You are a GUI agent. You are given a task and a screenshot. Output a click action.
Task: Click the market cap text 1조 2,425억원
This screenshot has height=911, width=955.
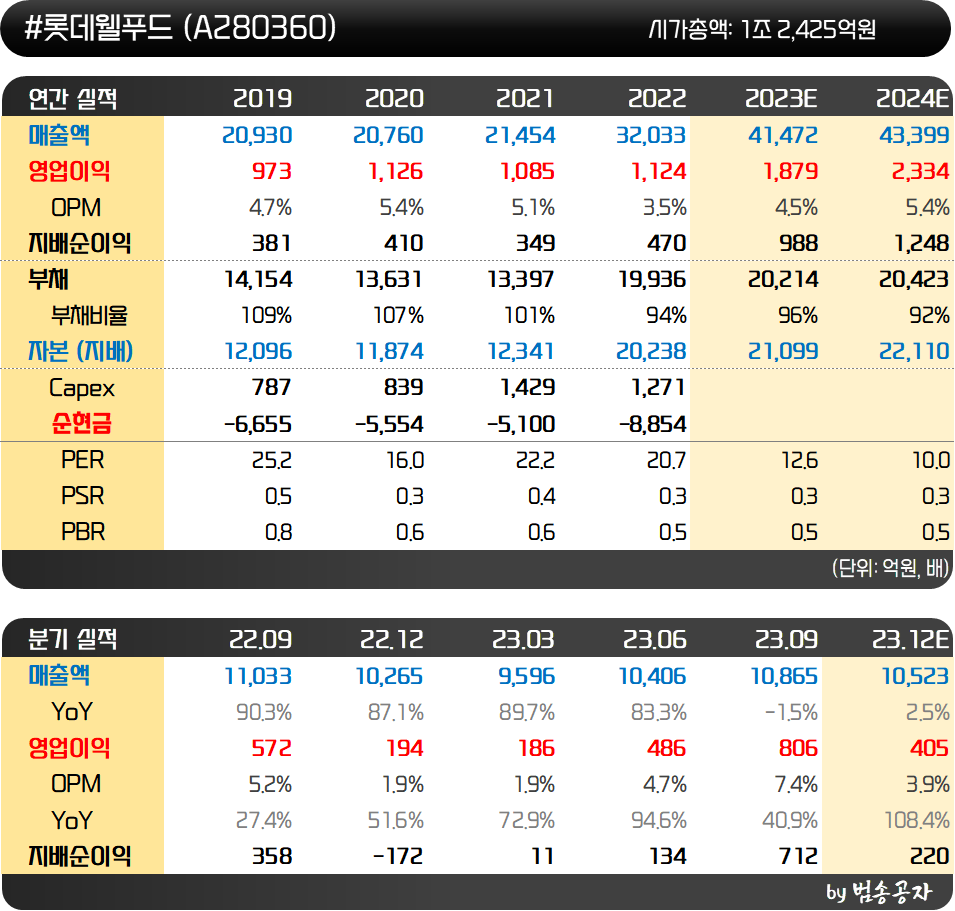coord(808,29)
